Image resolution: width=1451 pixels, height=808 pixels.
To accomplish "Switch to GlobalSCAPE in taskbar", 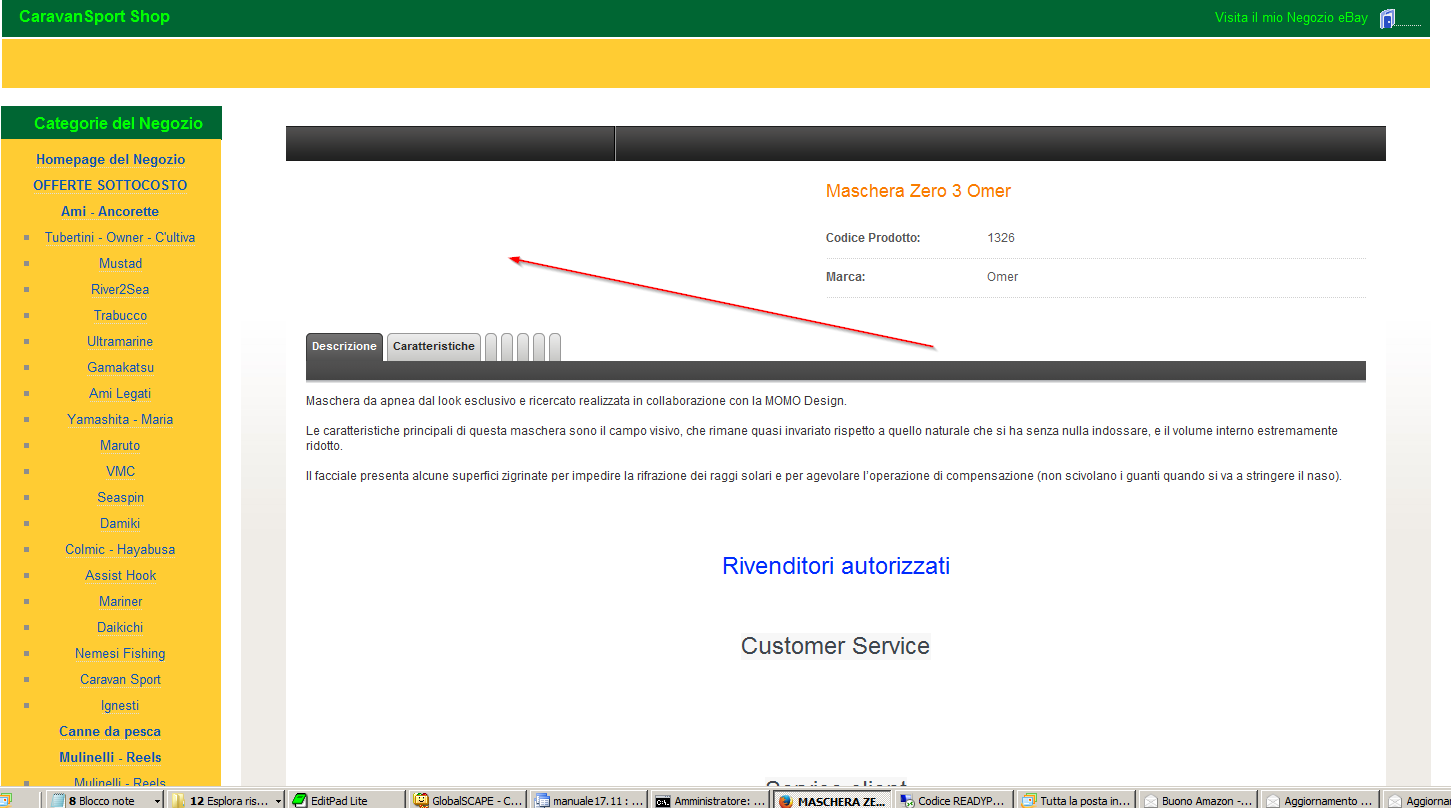I will coord(468,800).
